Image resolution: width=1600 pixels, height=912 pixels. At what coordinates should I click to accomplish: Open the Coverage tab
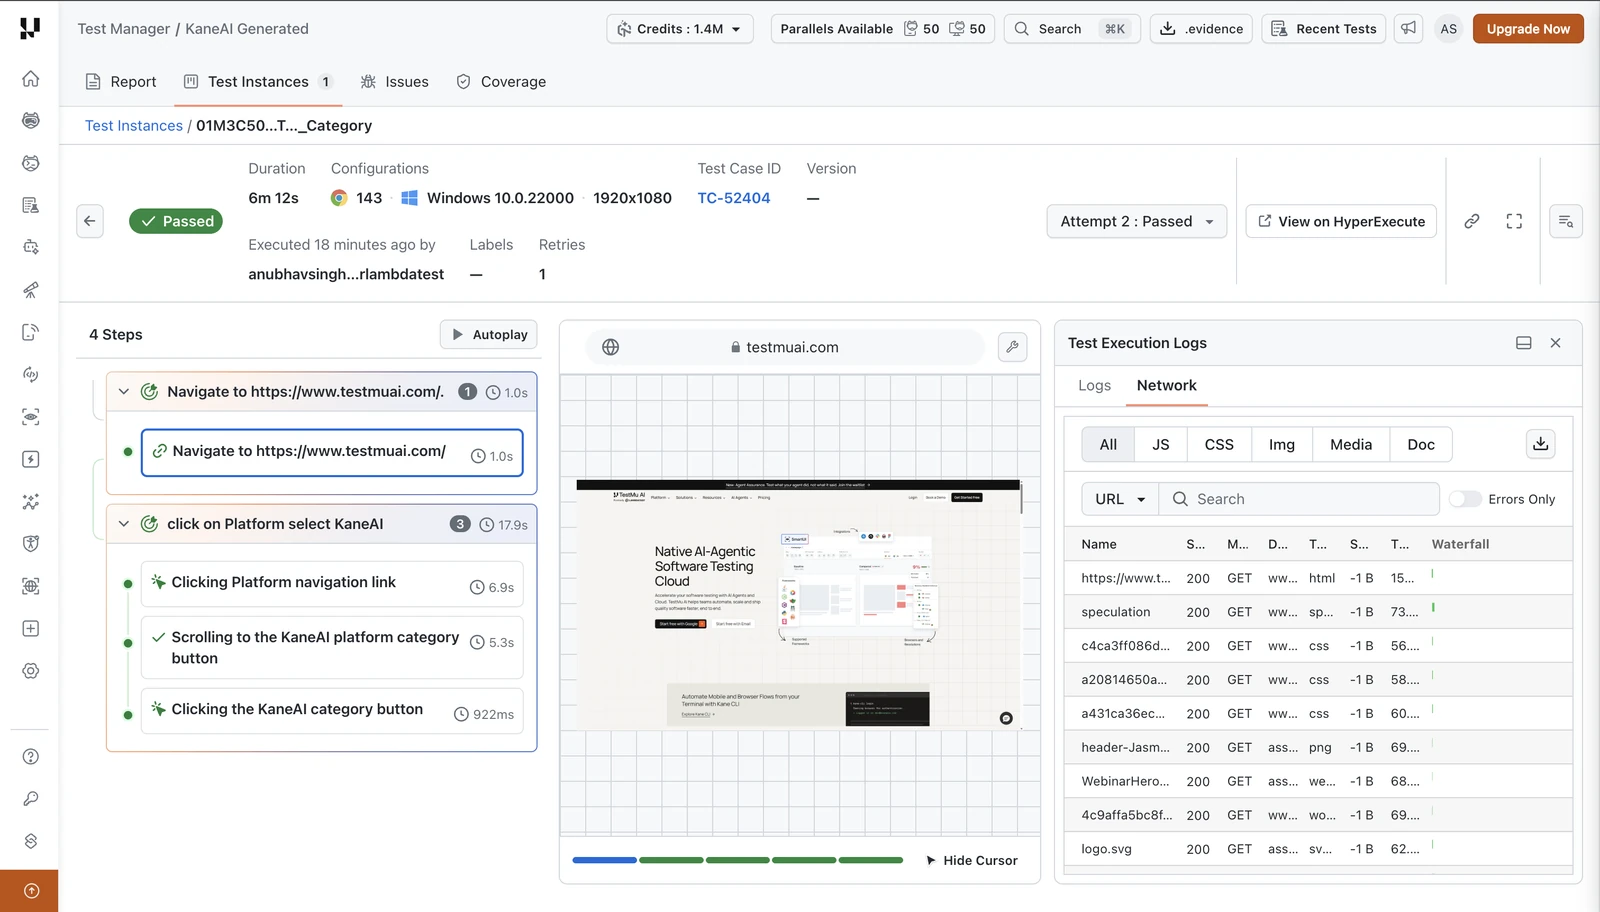pyautogui.click(x=501, y=82)
